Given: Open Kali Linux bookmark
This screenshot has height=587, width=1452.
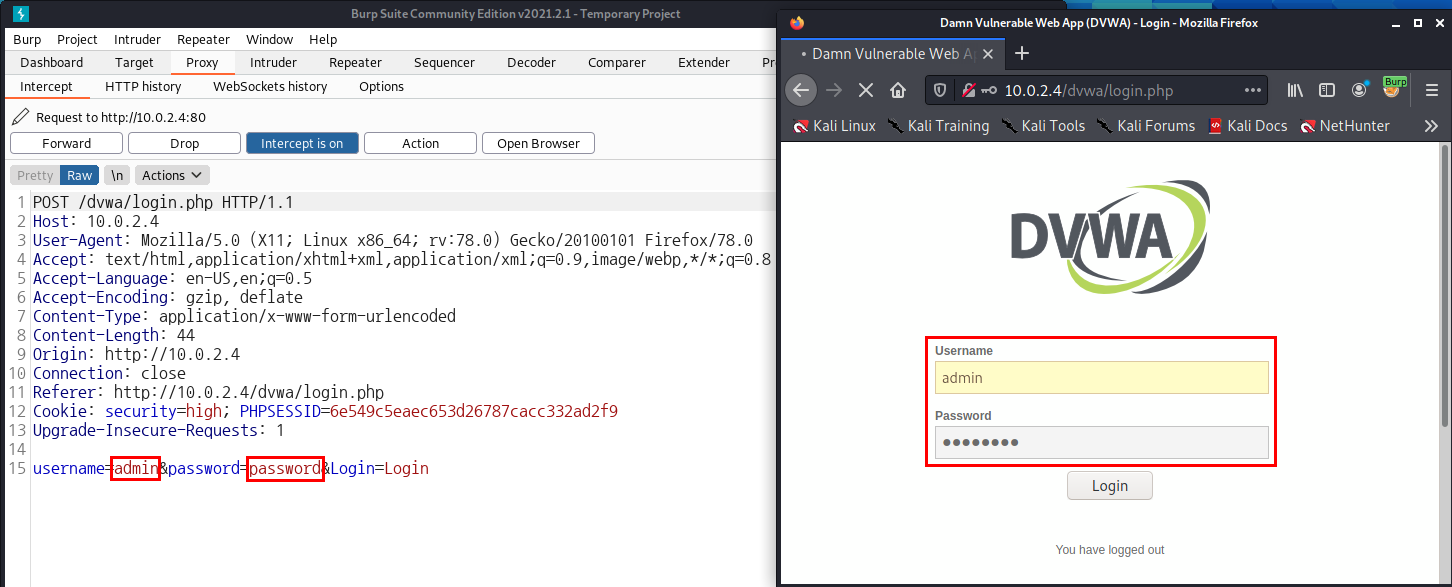Looking at the screenshot, I should [x=834, y=126].
